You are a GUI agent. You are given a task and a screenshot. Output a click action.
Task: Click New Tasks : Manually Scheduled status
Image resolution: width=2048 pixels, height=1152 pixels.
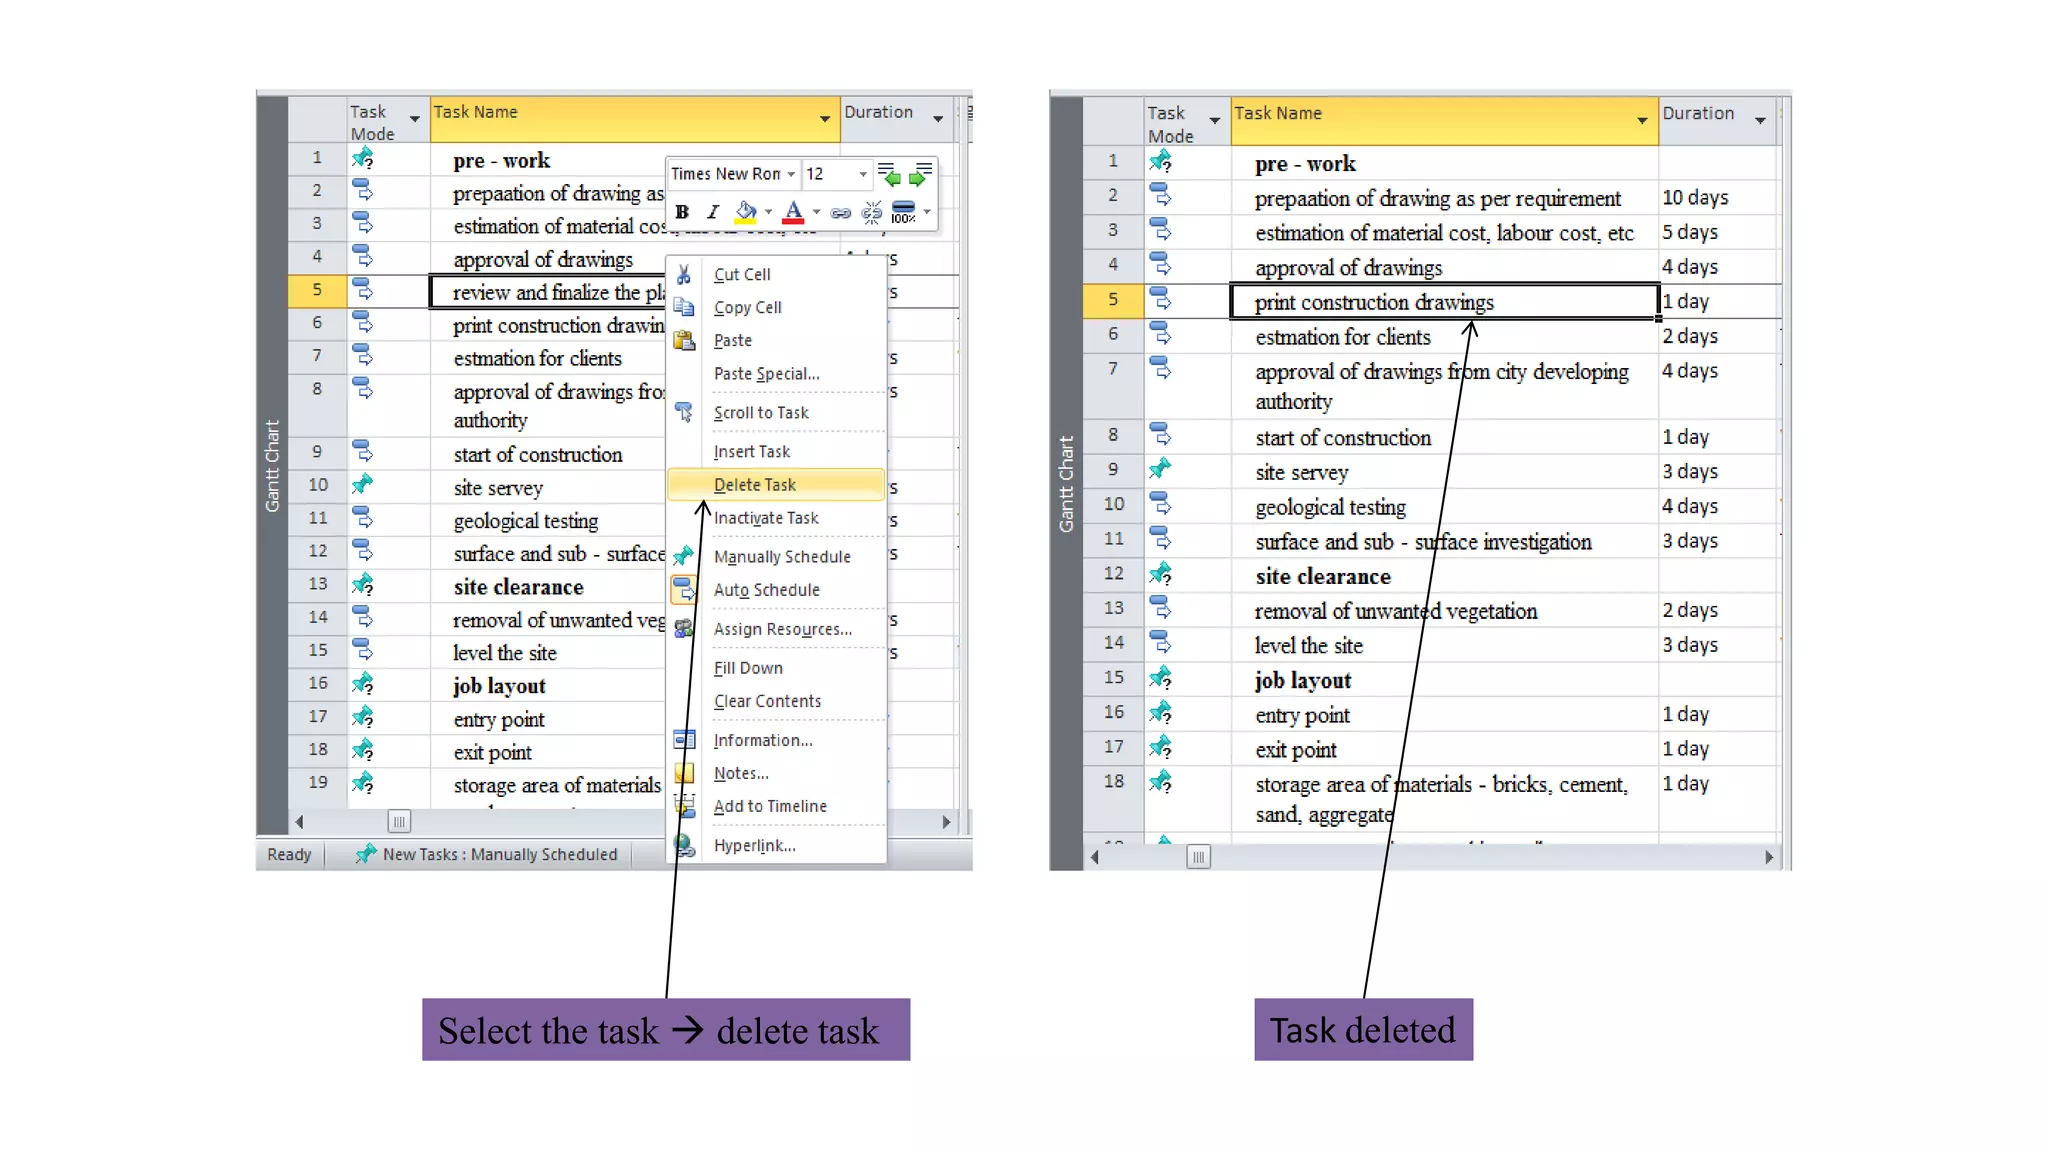[487, 854]
